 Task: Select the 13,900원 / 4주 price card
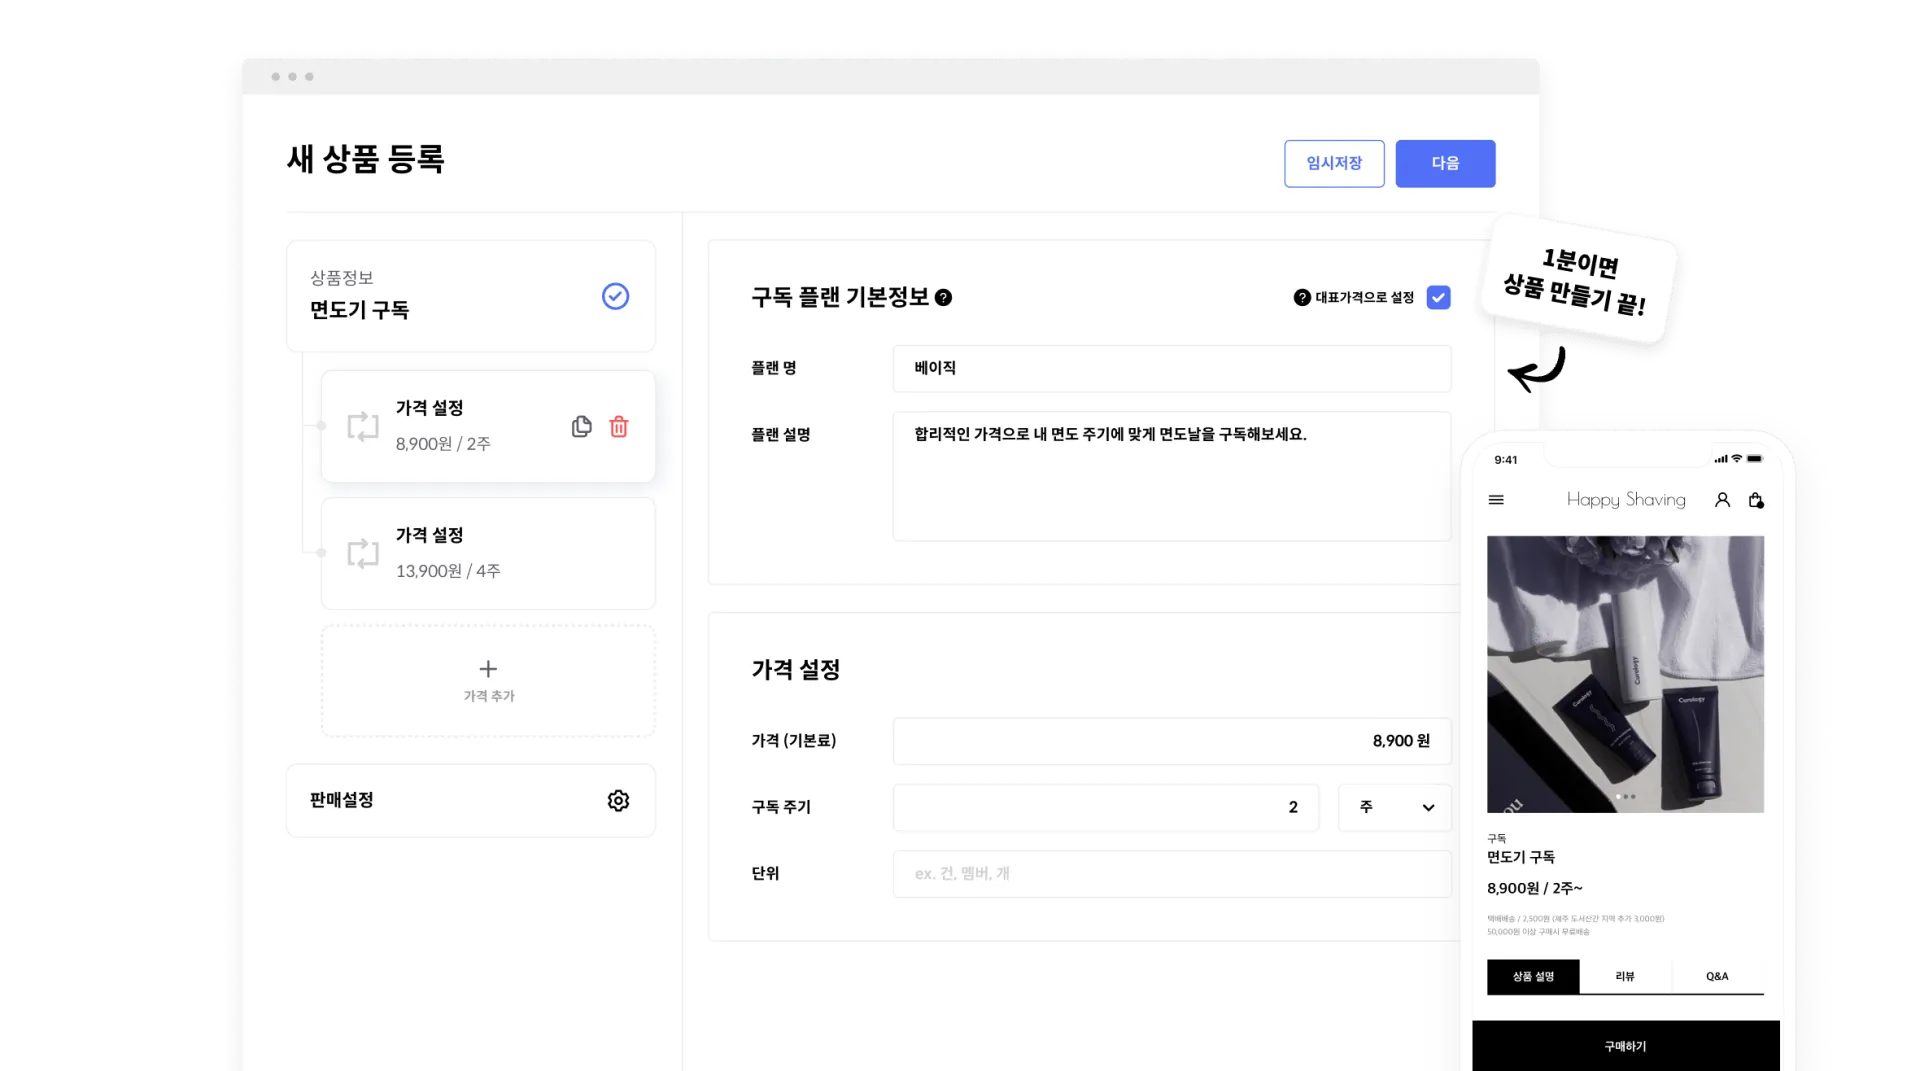coord(488,553)
